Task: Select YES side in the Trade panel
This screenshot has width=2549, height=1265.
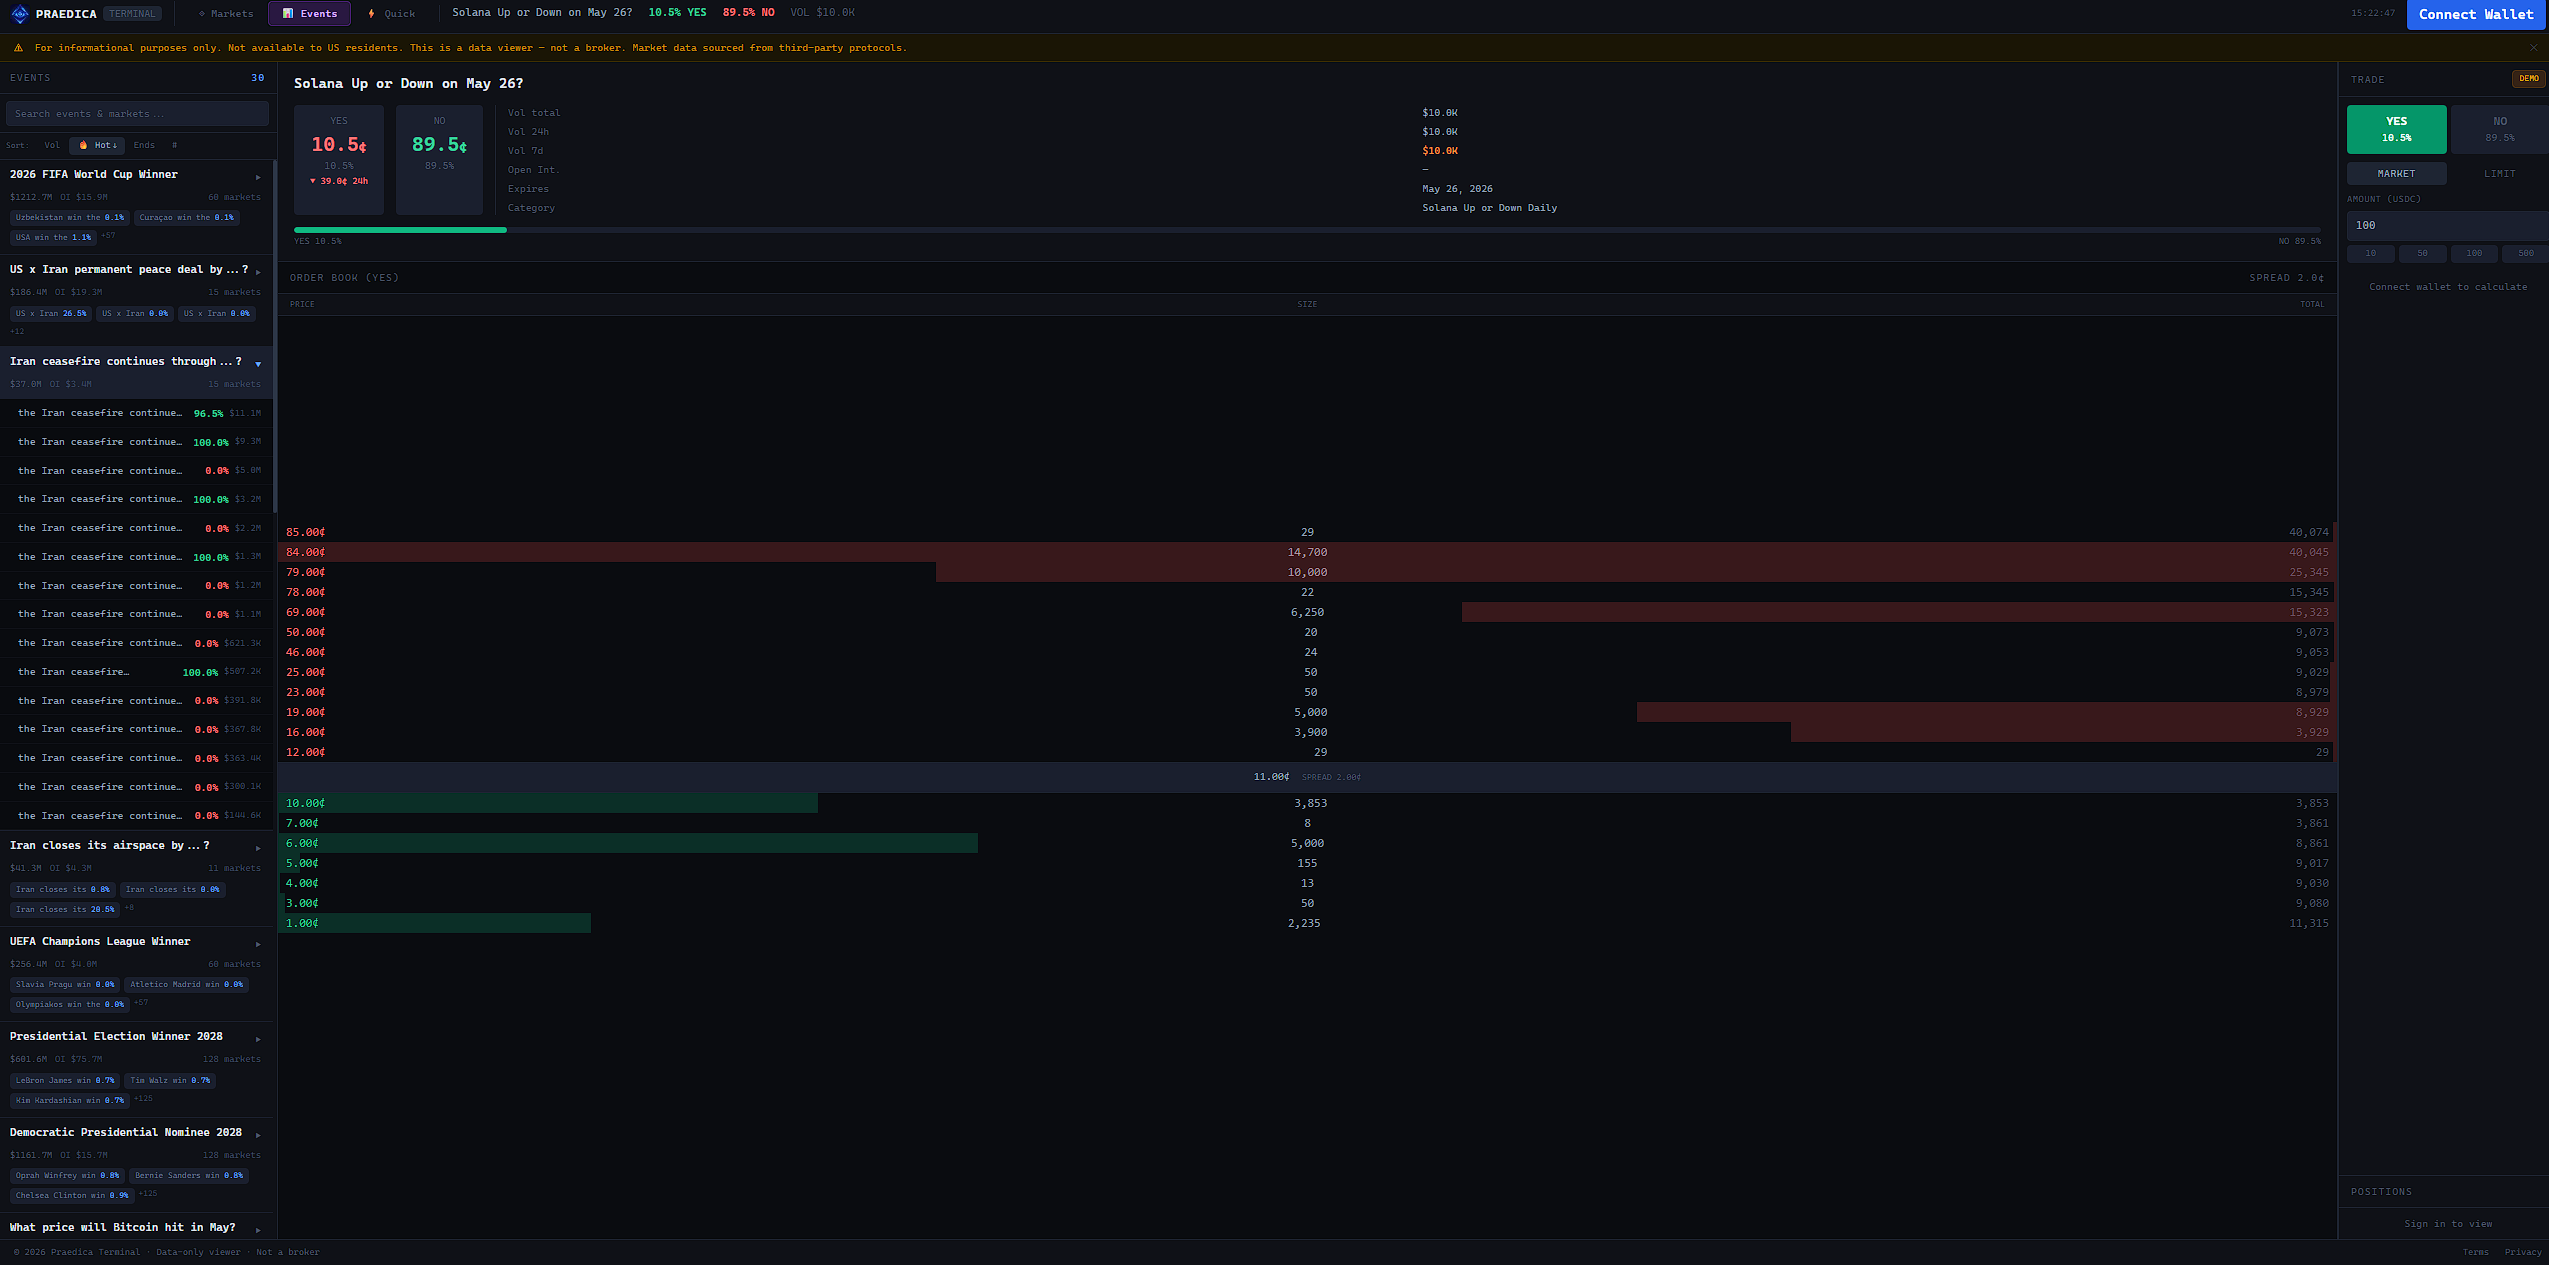Action: (x=2396, y=129)
